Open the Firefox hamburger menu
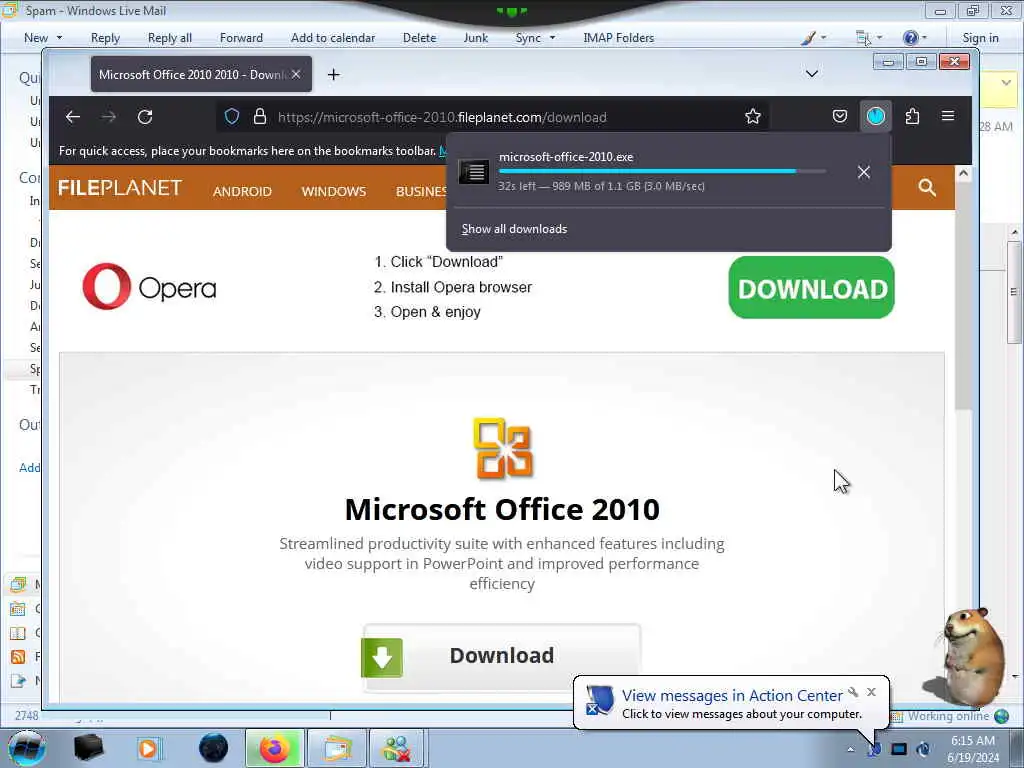Image resolution: width=1024 pixels, height=768 pixels. pyautogui.click(x=948, y=116)
